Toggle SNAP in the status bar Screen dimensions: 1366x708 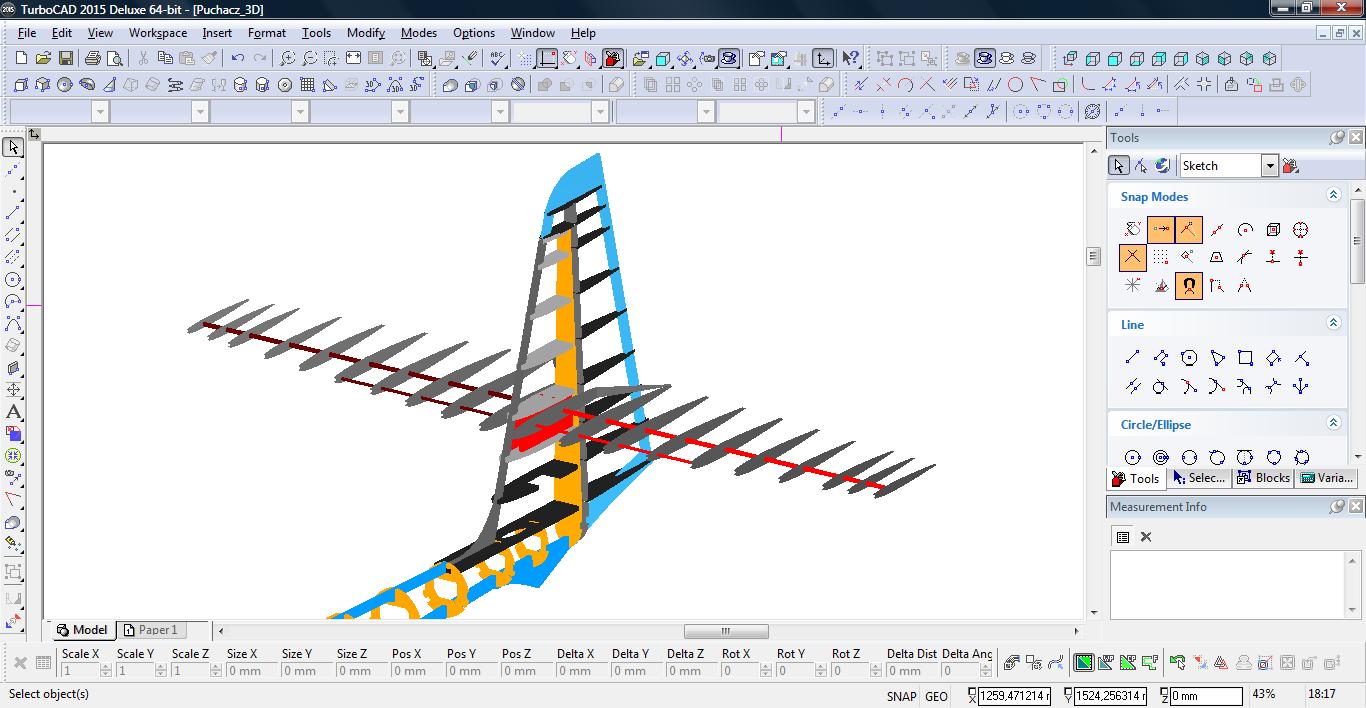point(900,696)
